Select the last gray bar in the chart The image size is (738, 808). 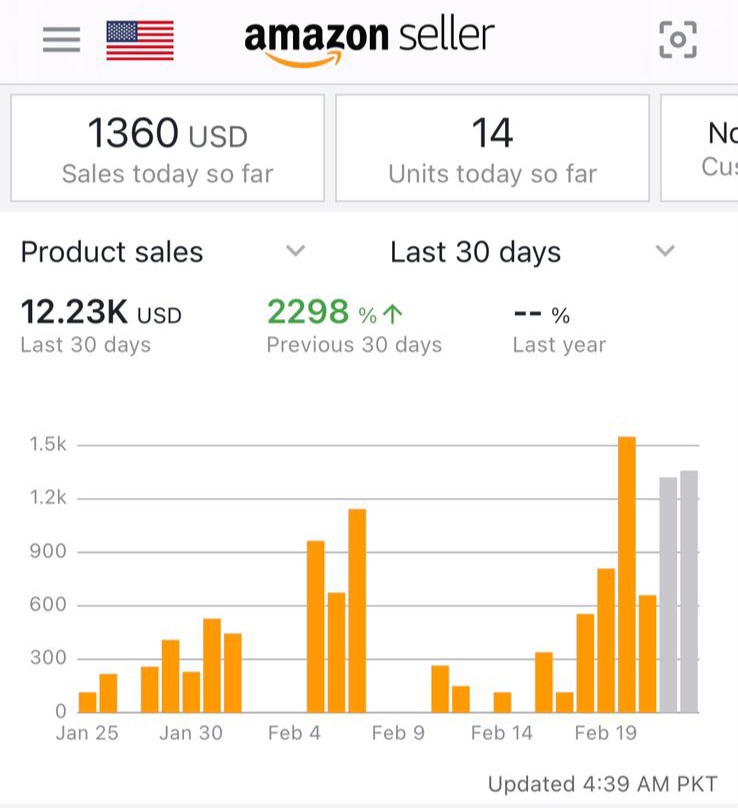pos(689,591)
